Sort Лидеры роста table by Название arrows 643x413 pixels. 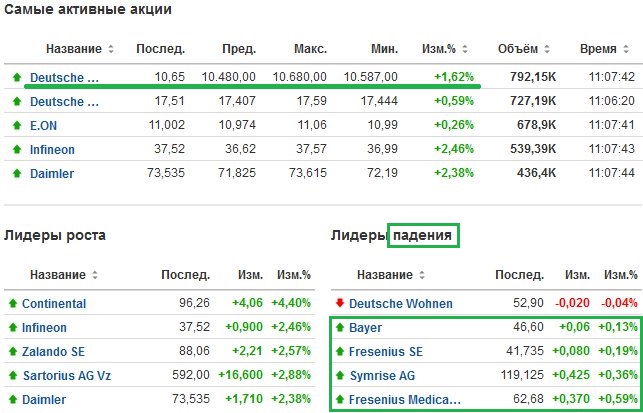coord(95,275)
